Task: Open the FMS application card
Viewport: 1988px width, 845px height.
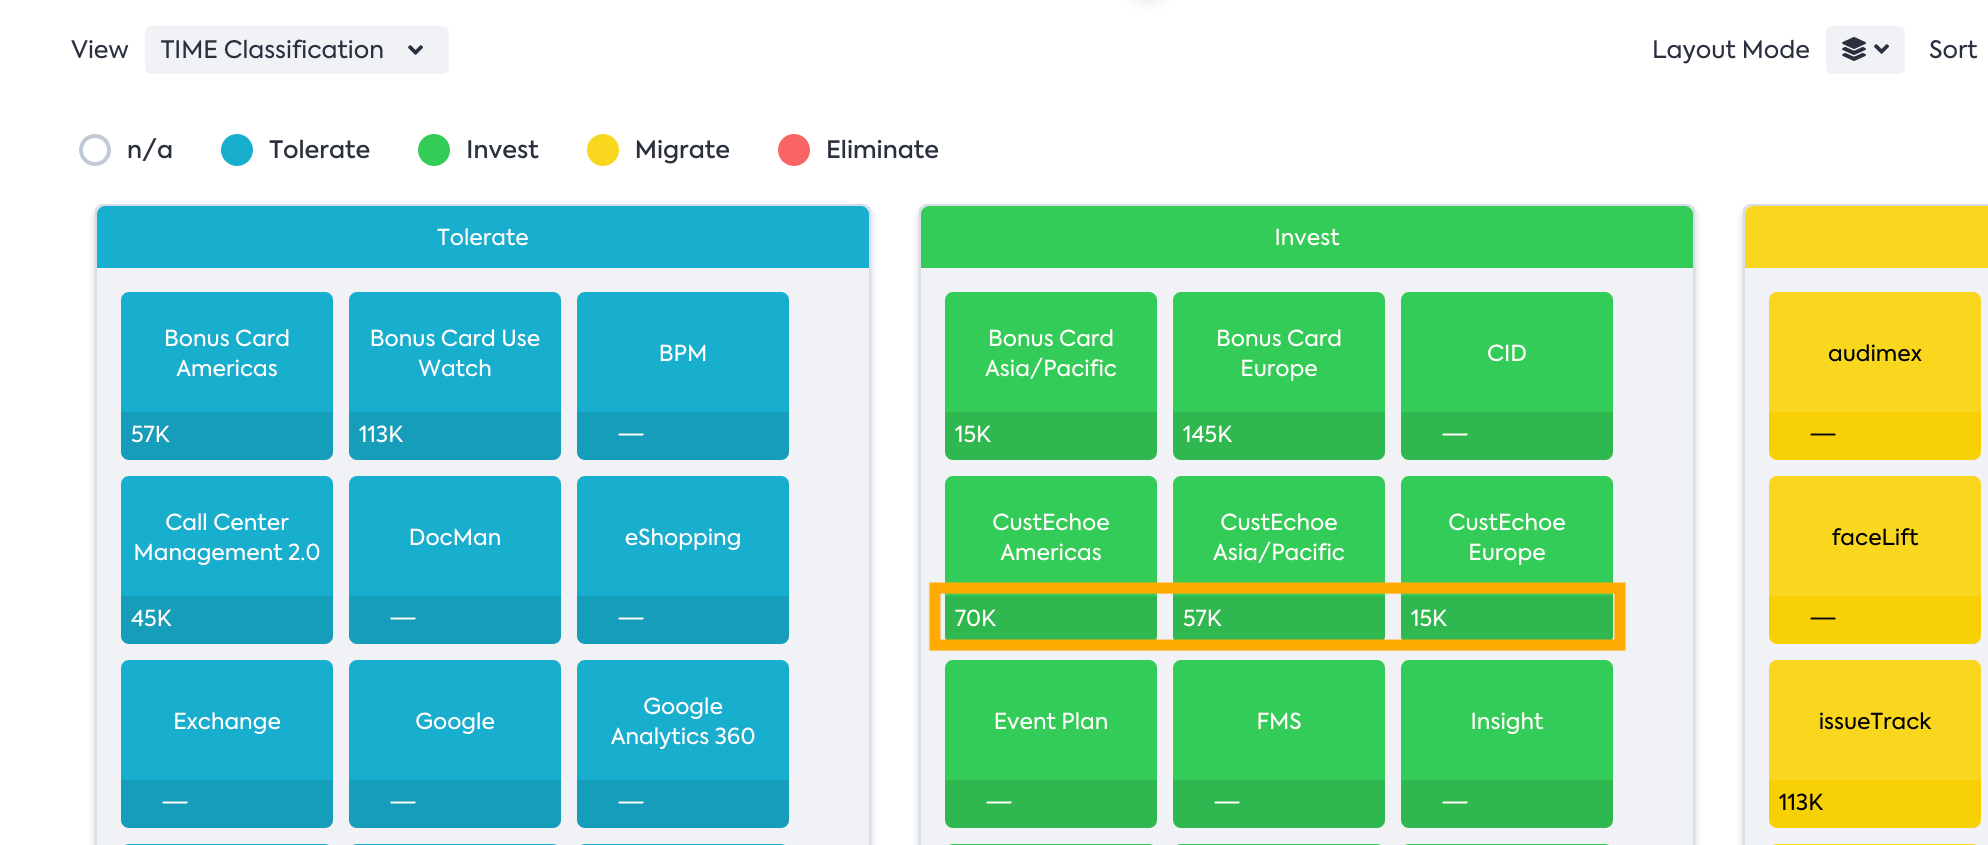Action: point(1279,744)
